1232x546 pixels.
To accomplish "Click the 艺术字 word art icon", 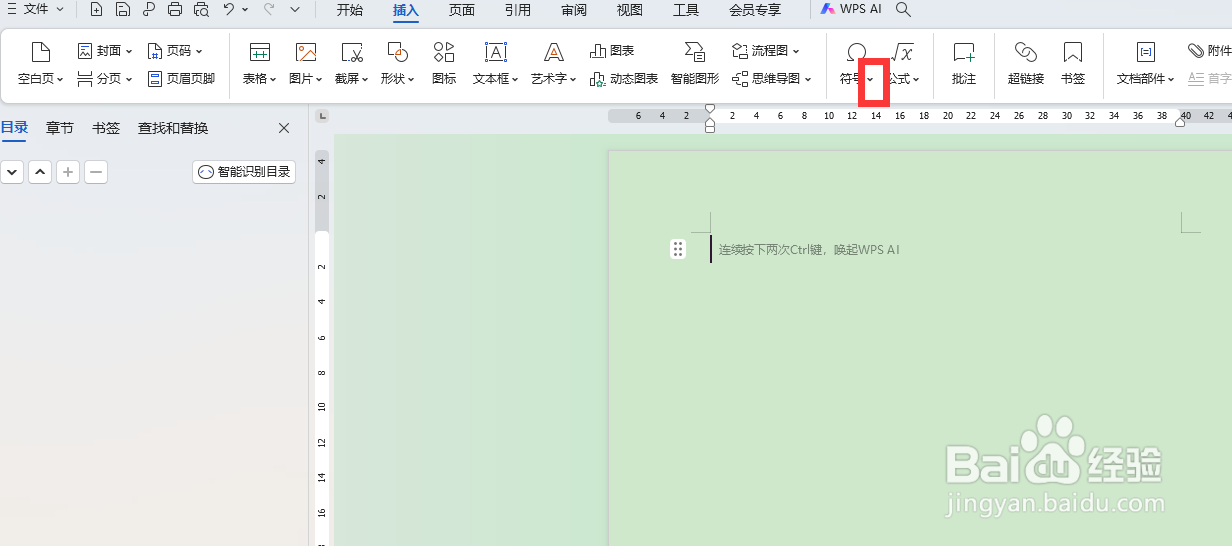I will (554, 53).
